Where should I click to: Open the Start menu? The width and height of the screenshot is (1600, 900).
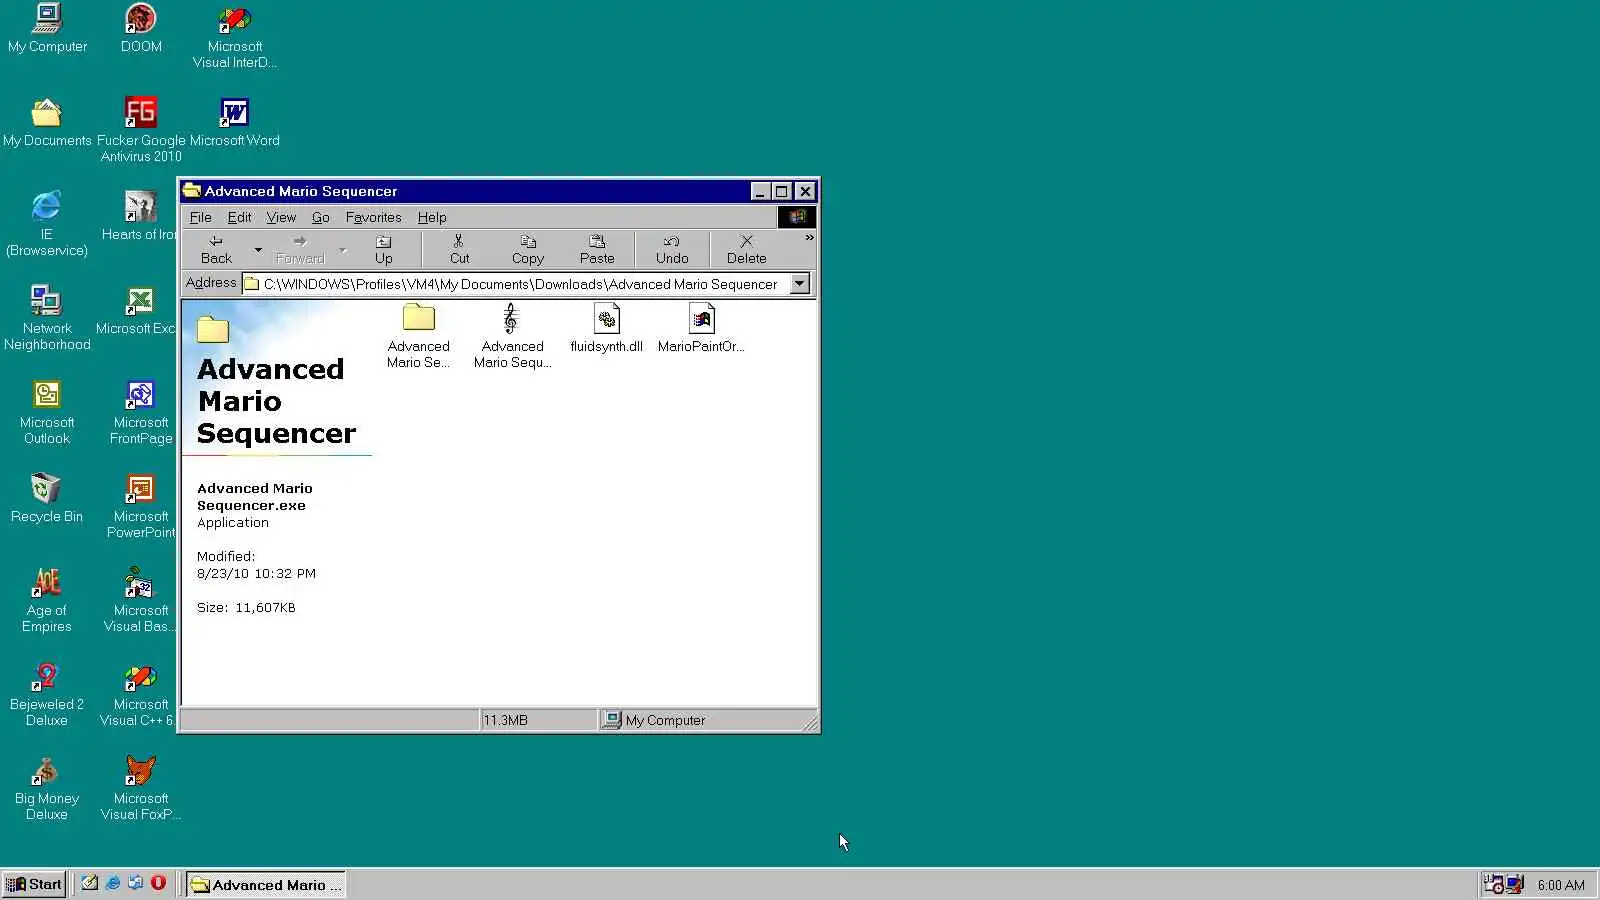pyautogui.click(x=34, y=884)
